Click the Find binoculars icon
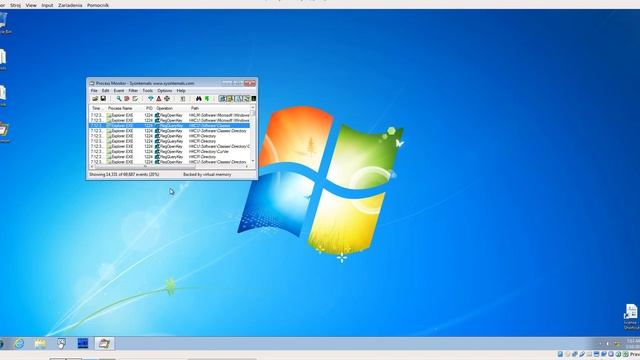Viewport: 640px width, 360px height. 199,98
